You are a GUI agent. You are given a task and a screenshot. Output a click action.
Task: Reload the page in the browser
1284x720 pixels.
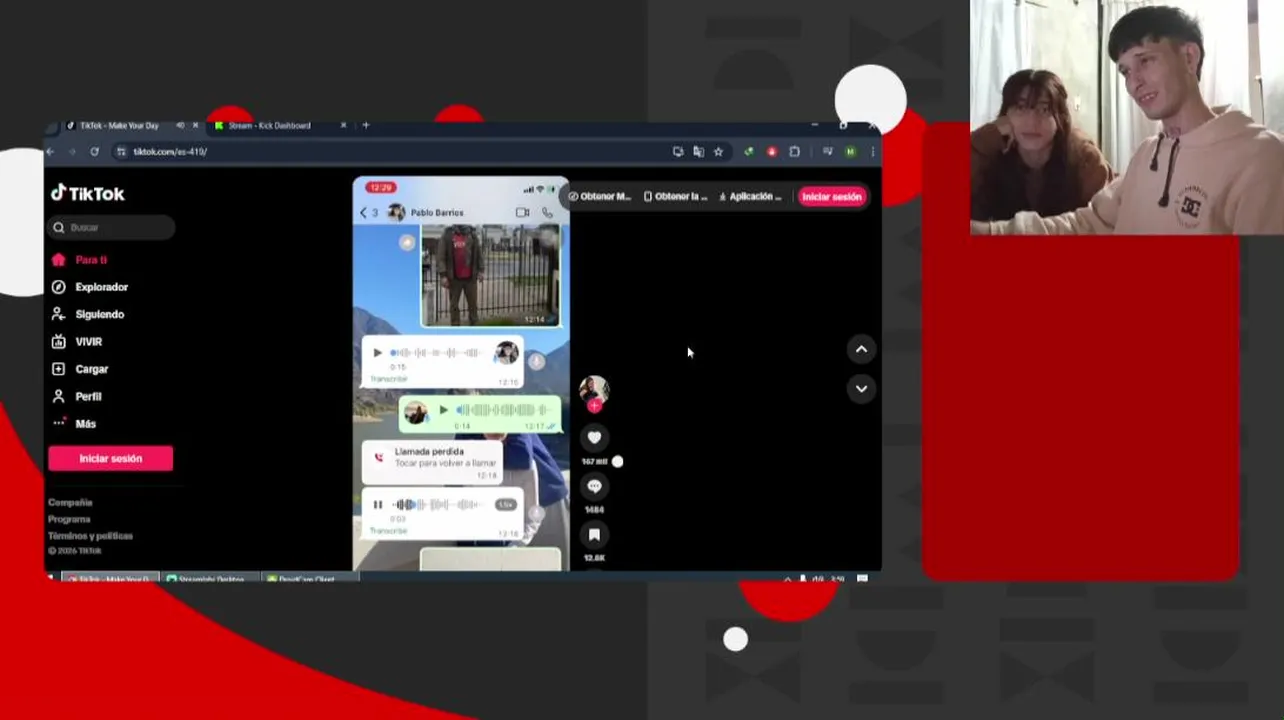(x=94, y=152)
